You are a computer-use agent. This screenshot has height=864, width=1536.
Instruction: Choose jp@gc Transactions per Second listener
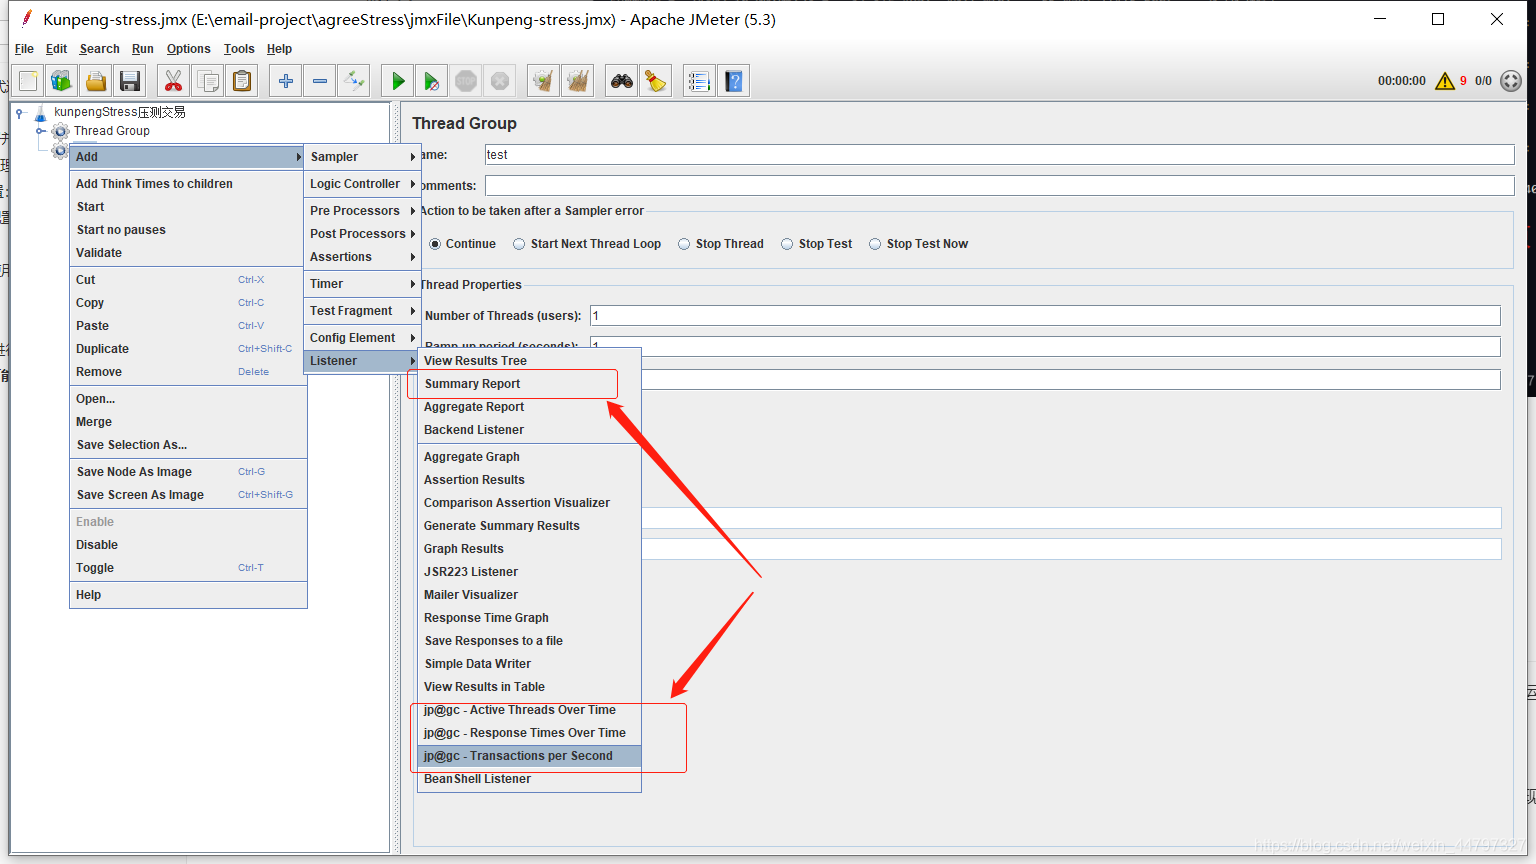click(529, 756)
